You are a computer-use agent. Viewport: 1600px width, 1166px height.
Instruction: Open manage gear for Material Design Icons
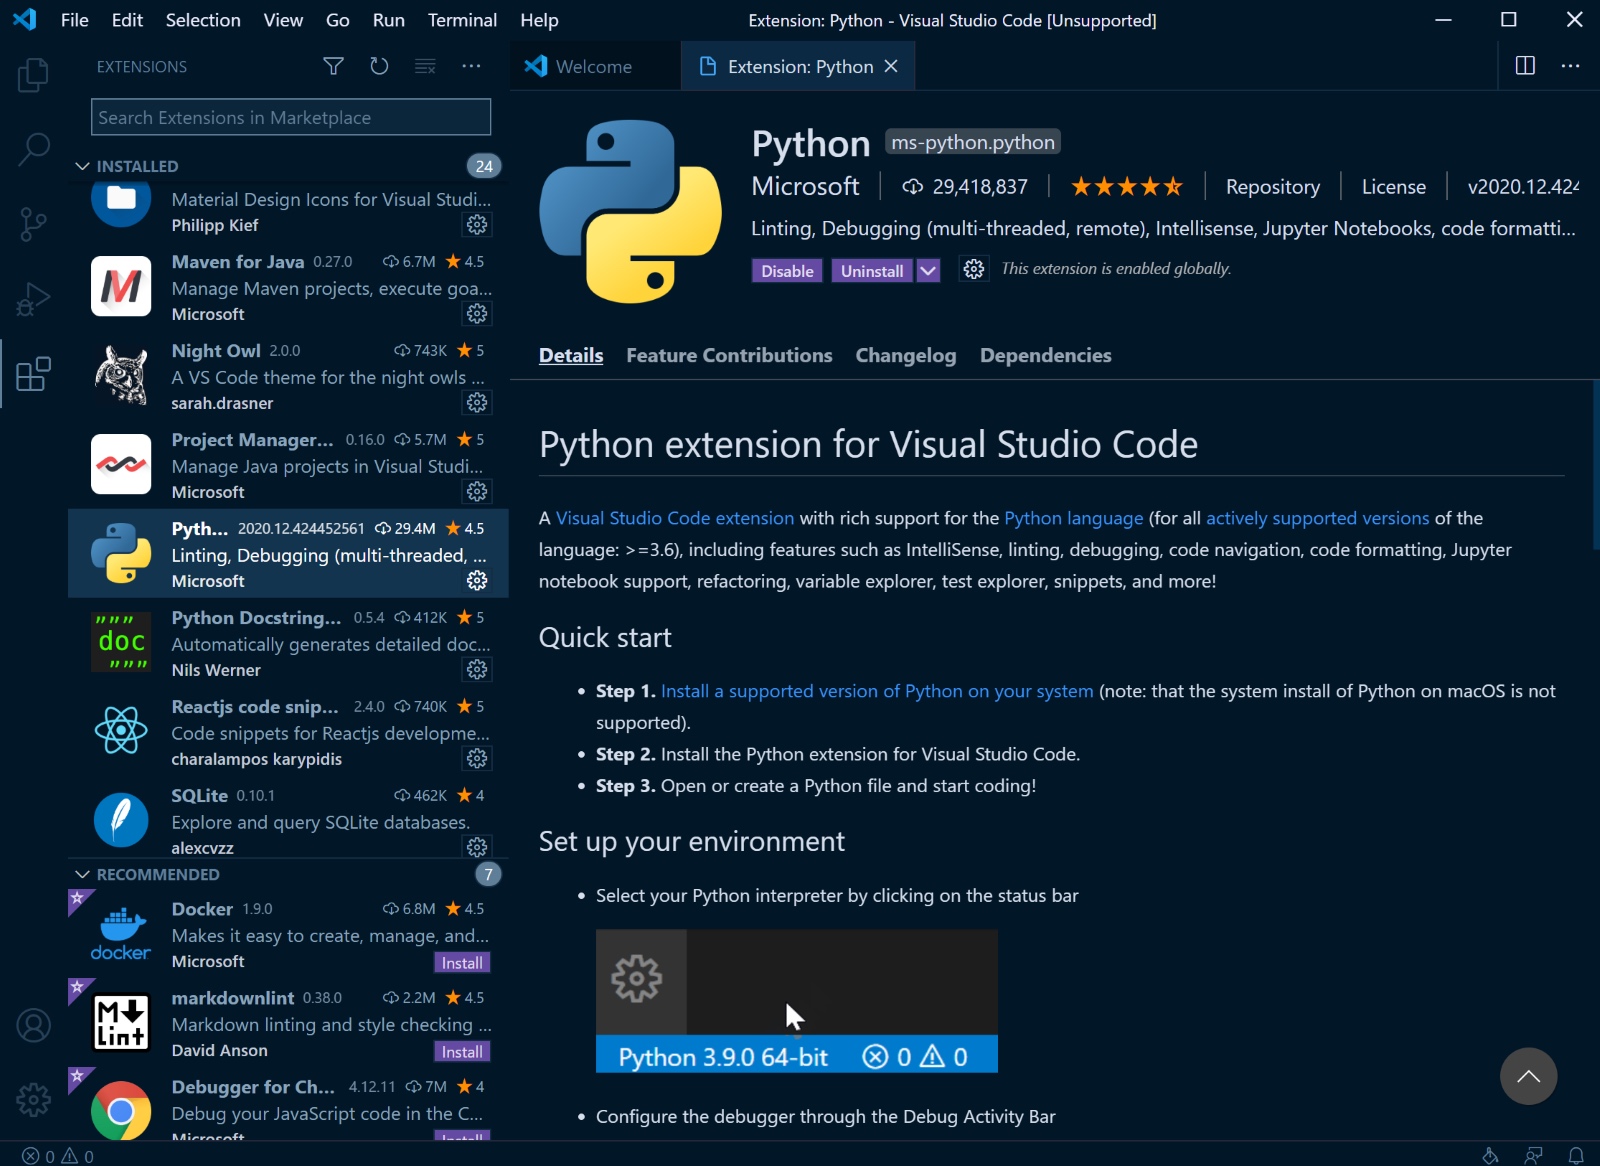[x=477, y=224]
